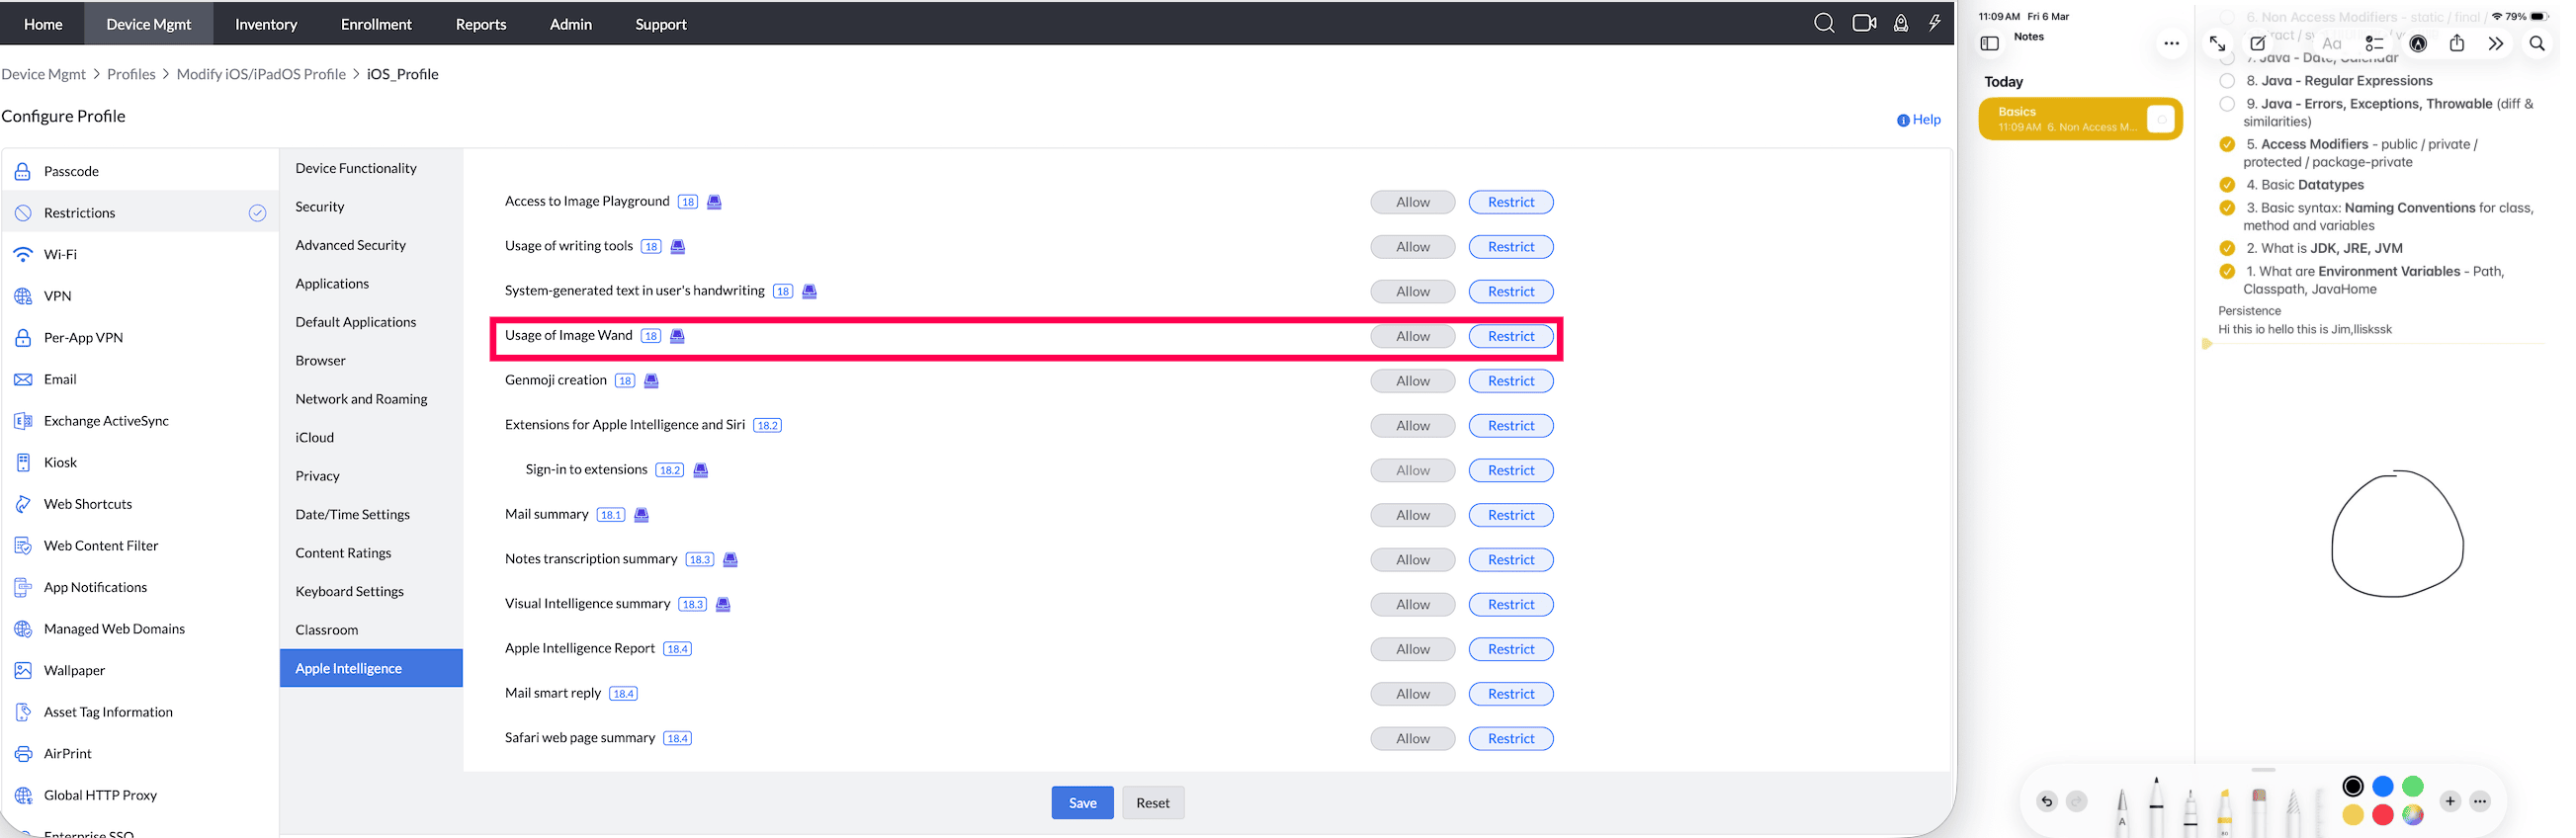The height and width of the screenshot is (838, 2576).
Task: Click the 18.2 badge beside Sign-in to extensions
Action: click(x=669, y=470)
